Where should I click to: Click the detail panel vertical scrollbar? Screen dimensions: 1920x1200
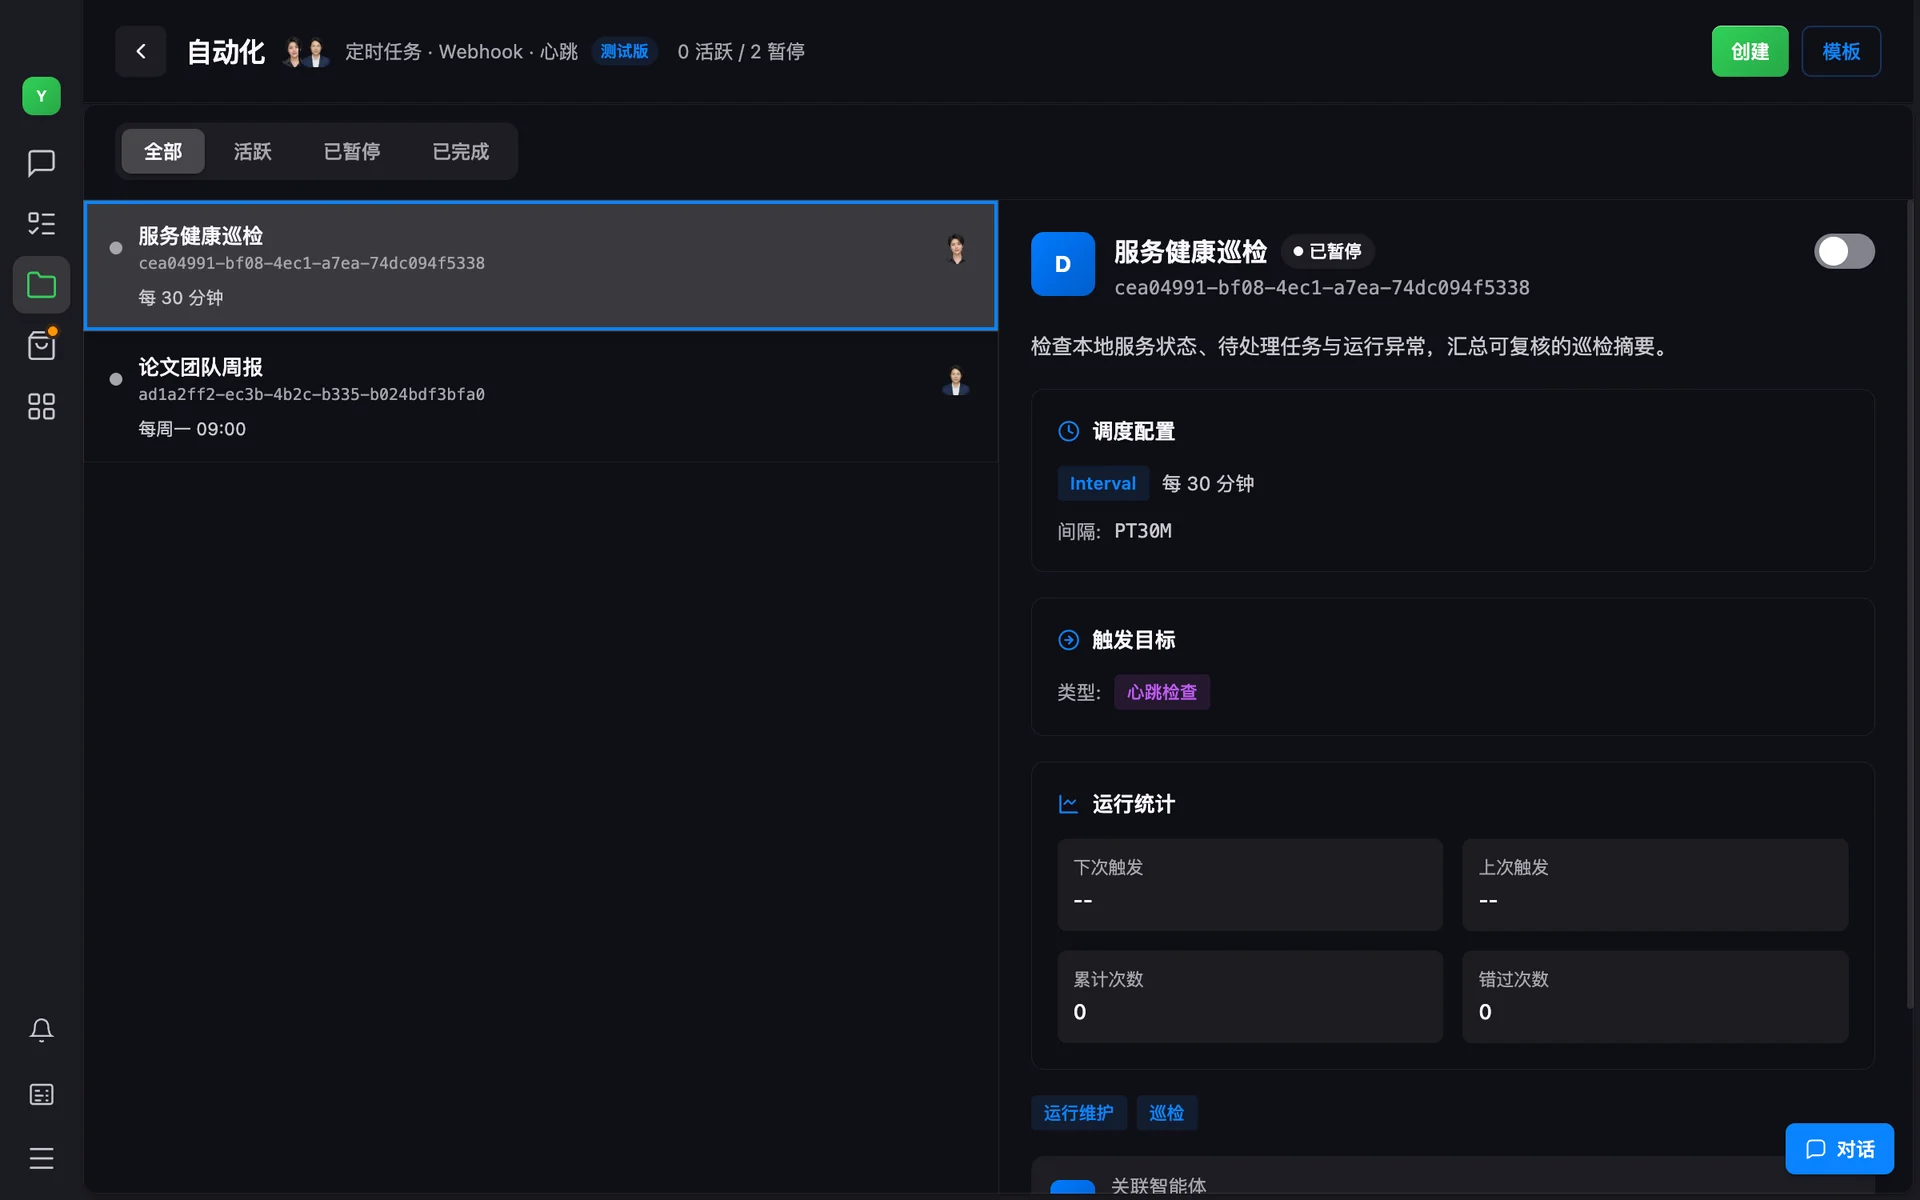click(1910, 605)
